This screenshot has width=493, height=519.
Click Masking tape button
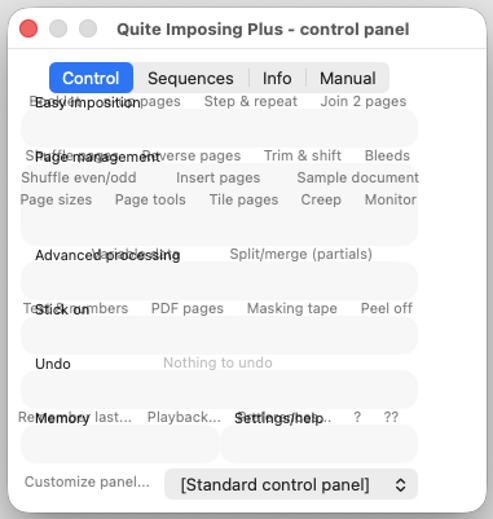coord(292,308)
